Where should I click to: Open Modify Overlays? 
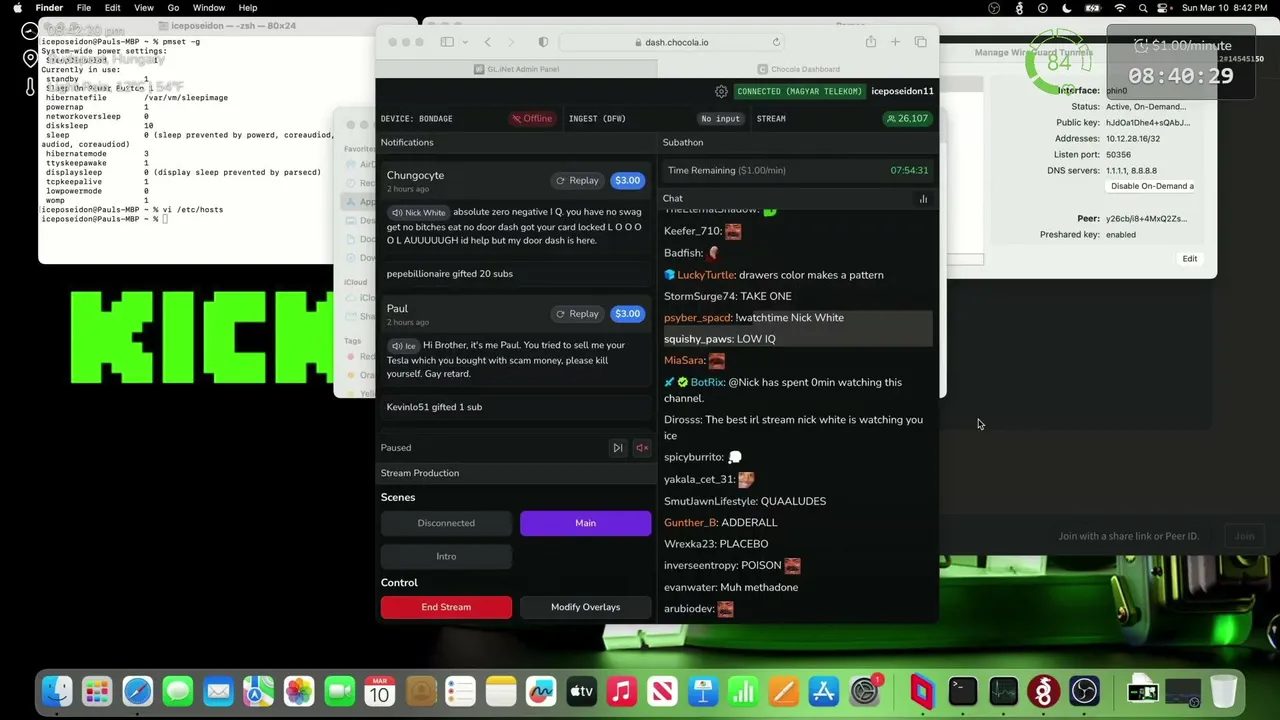pos(585,607)
